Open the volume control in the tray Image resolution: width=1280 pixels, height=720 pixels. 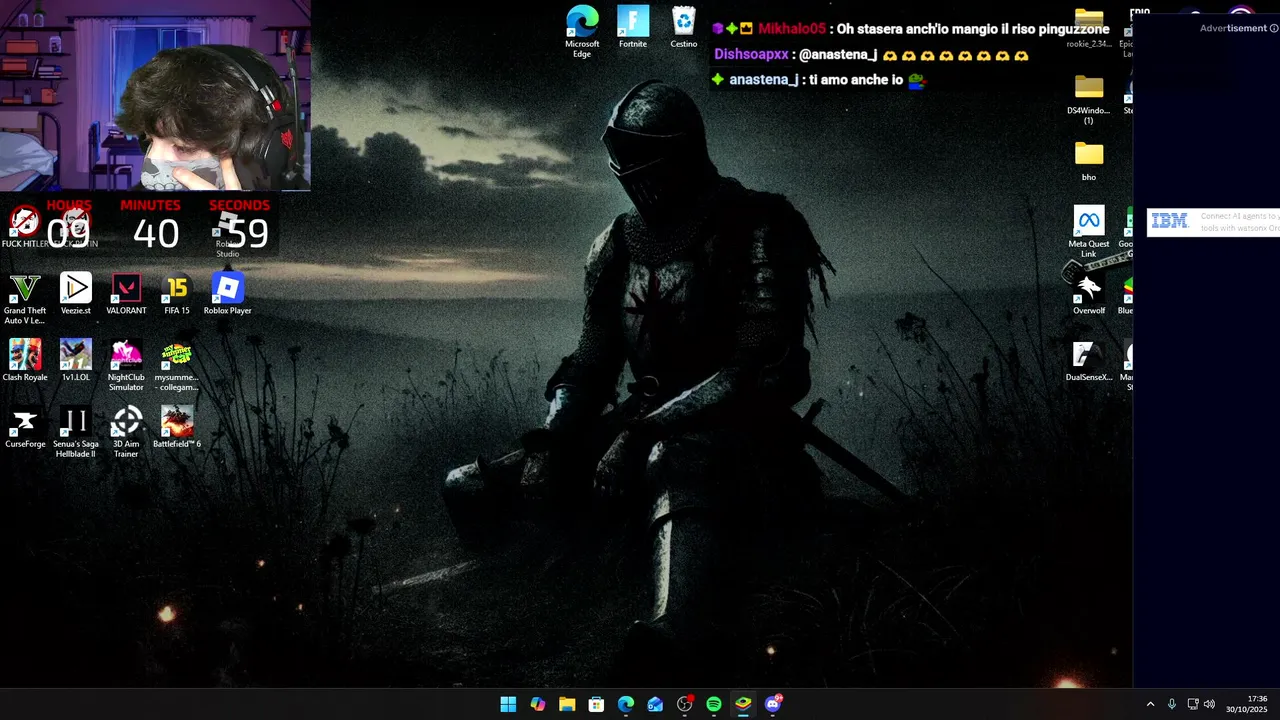coord(1209,704)
